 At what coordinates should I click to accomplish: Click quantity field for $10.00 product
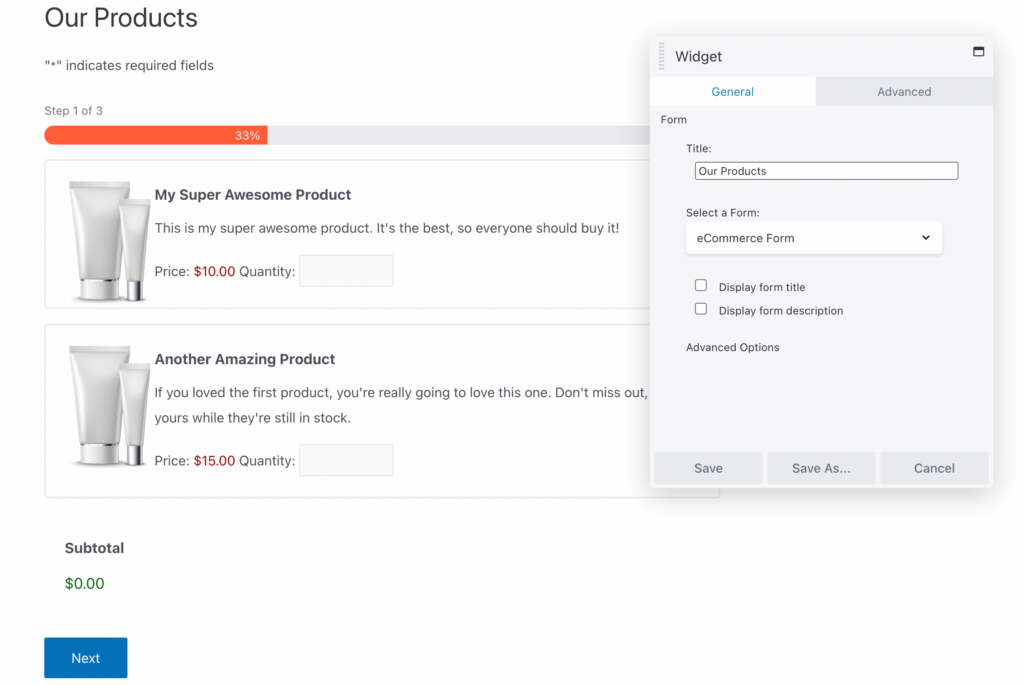pyautogui.click(x=346, y=271)
